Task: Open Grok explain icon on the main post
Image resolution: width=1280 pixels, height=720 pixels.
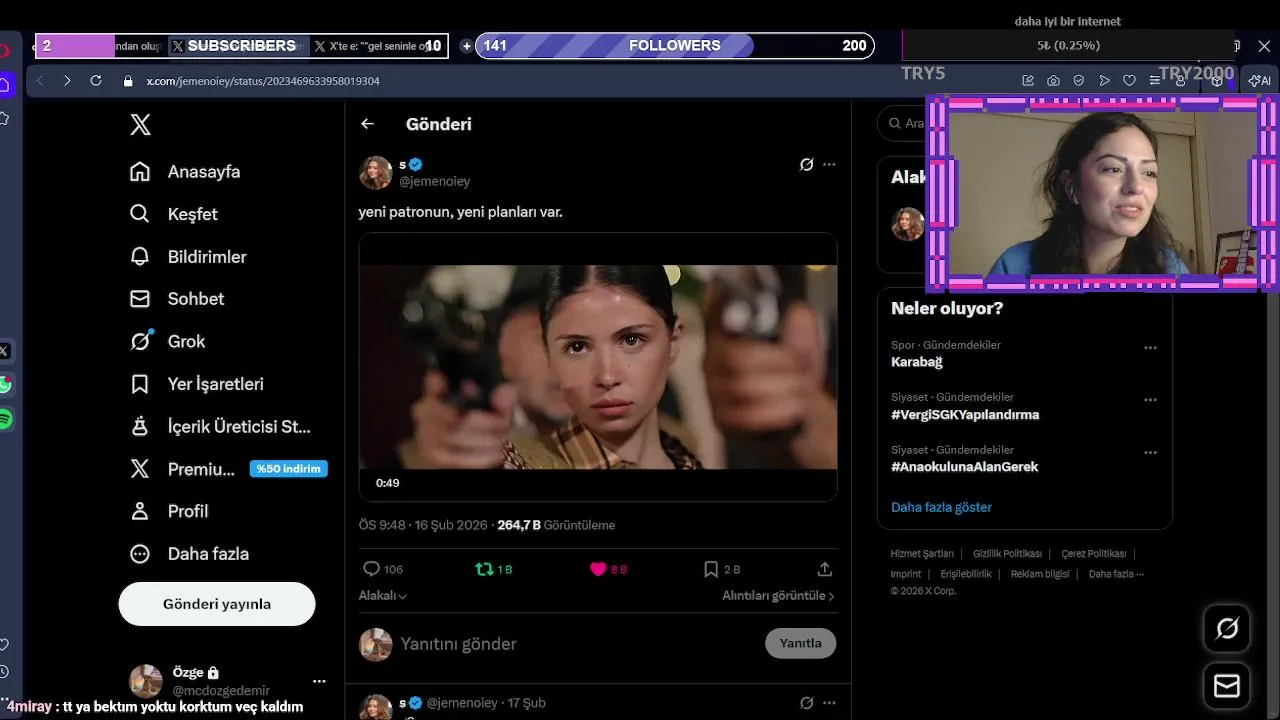Action: pyautogui.click(x=806, y=164)
